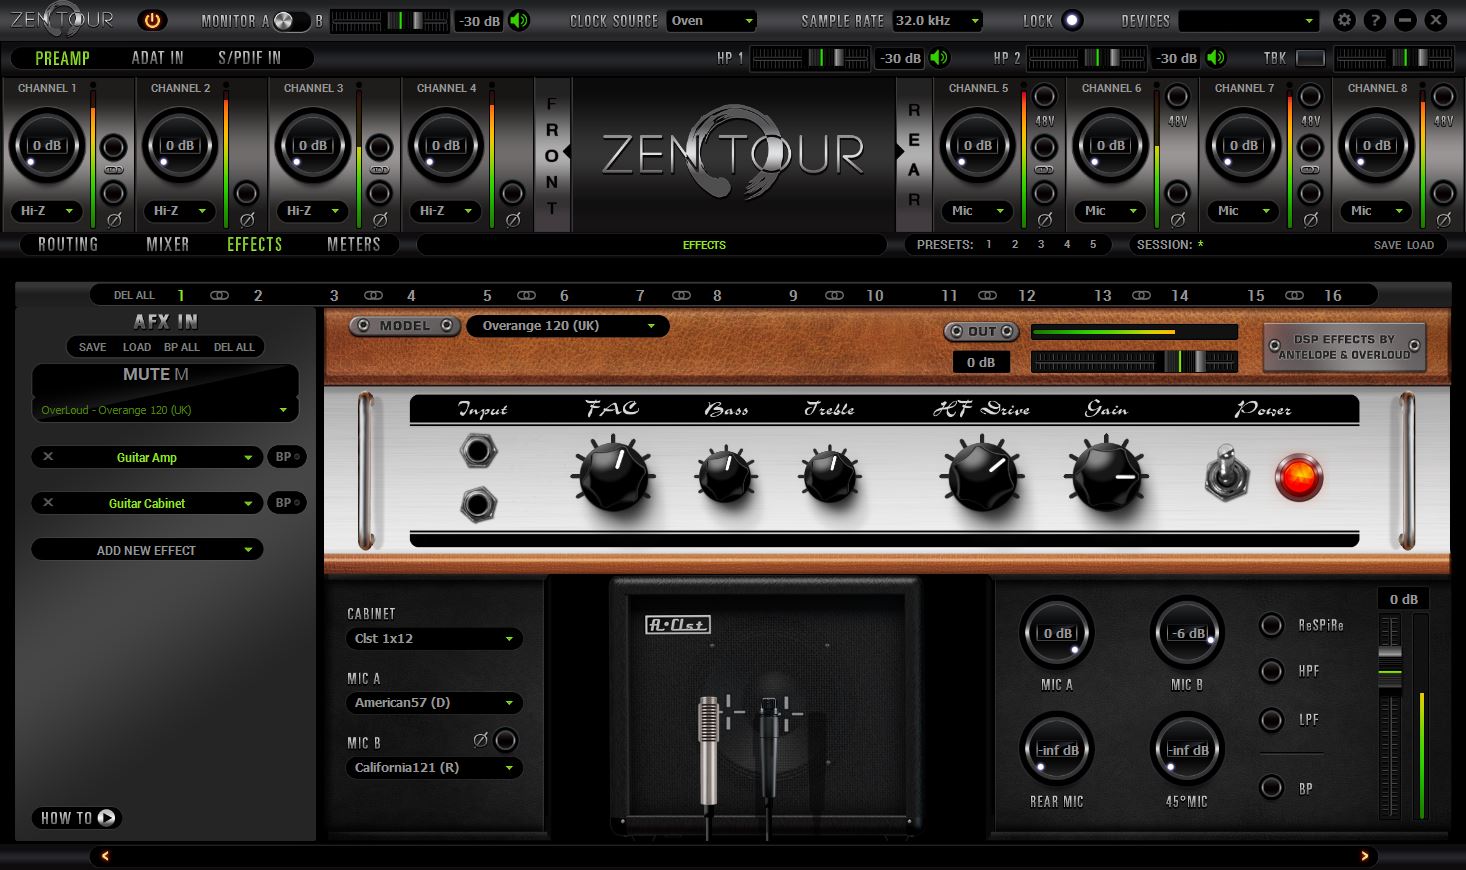Viewport: 1466px width, 870px height.
Task: Open the Clock Source dropdown
Action: 711,20
